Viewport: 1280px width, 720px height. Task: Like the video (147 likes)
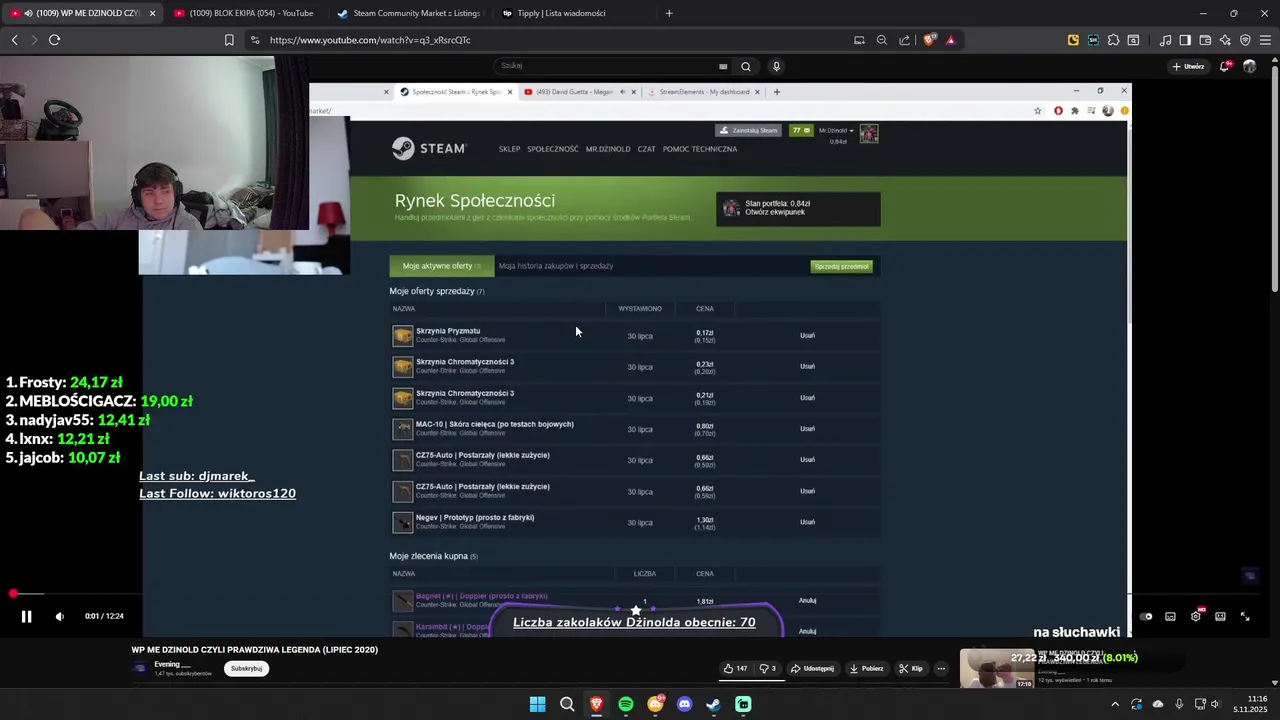pyautogui.click(x=735, y=669)
